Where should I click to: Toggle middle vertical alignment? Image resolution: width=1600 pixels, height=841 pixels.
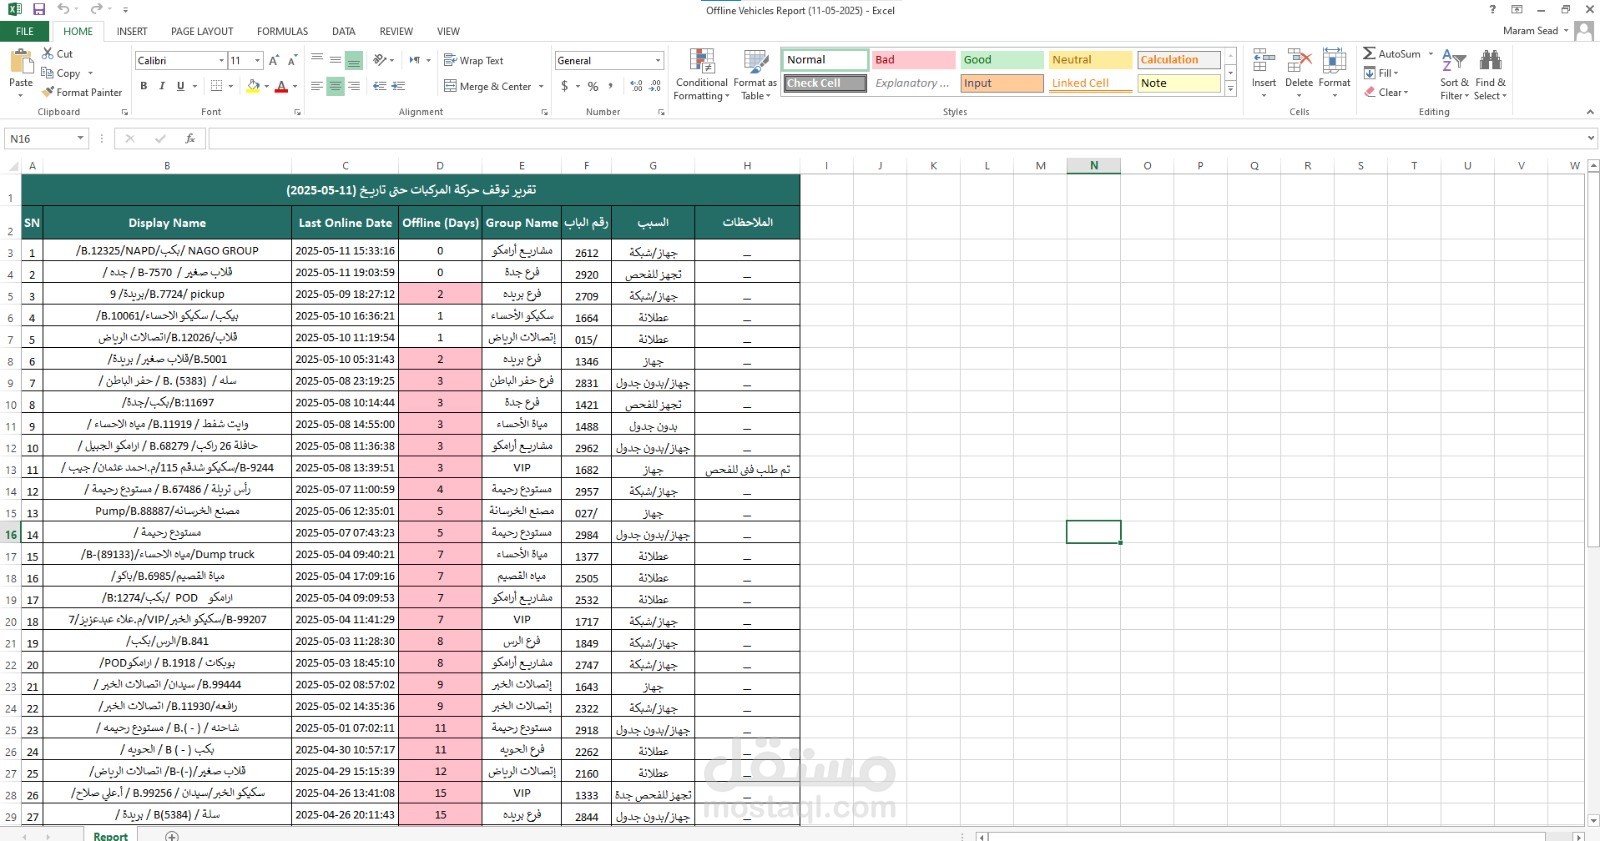point(335,60)
